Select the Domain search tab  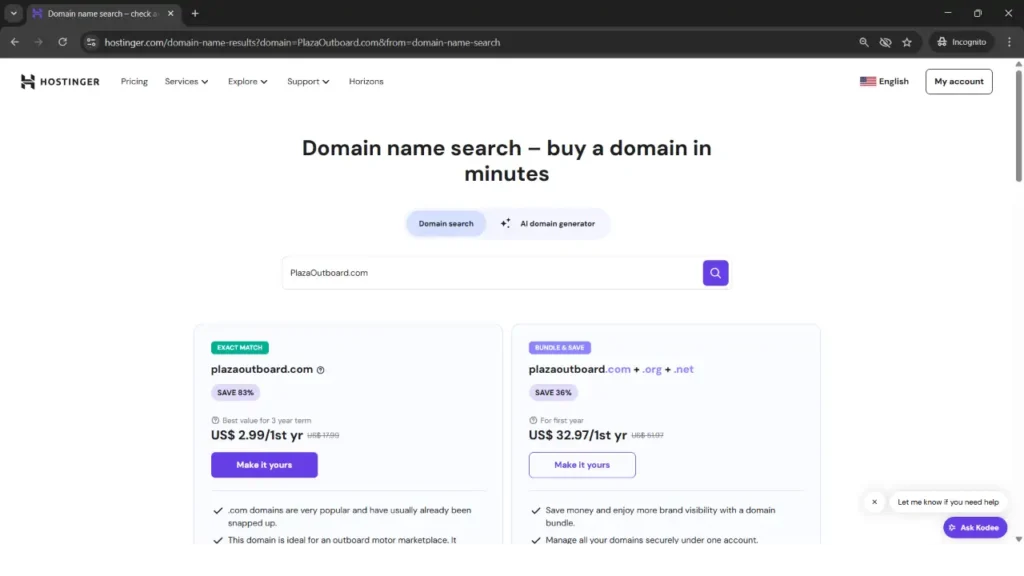click(446, 224)
